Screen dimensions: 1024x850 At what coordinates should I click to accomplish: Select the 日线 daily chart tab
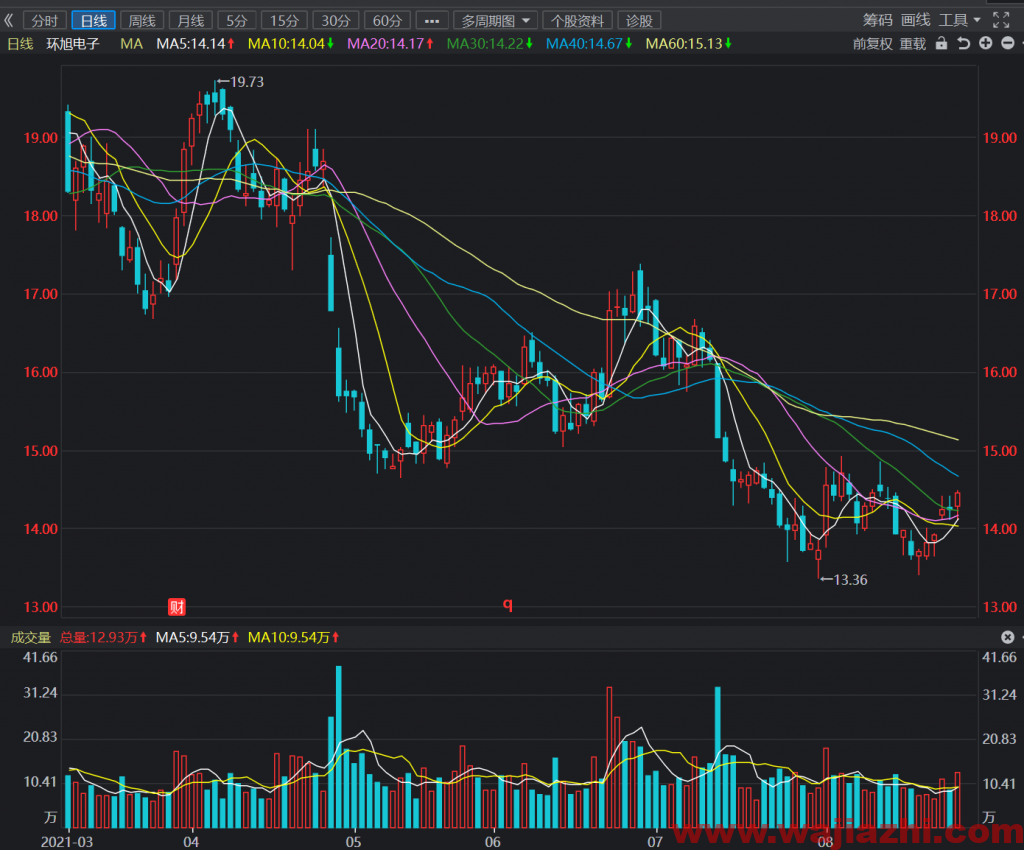93,21
